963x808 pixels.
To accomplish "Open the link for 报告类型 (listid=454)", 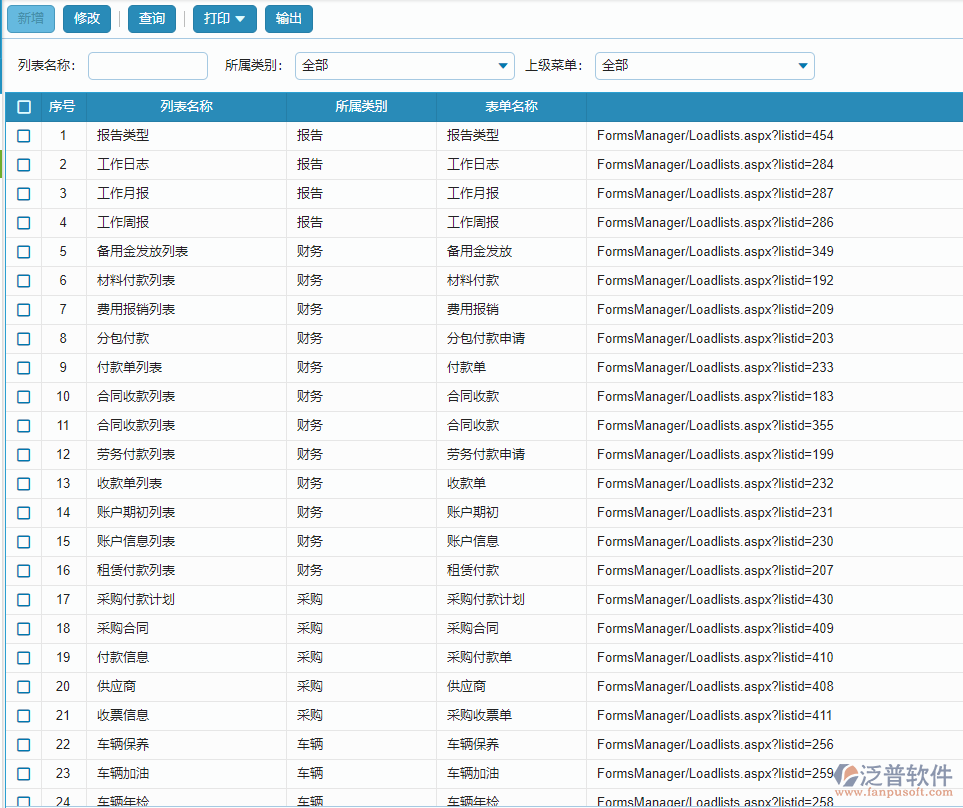I will pos(716,135).
